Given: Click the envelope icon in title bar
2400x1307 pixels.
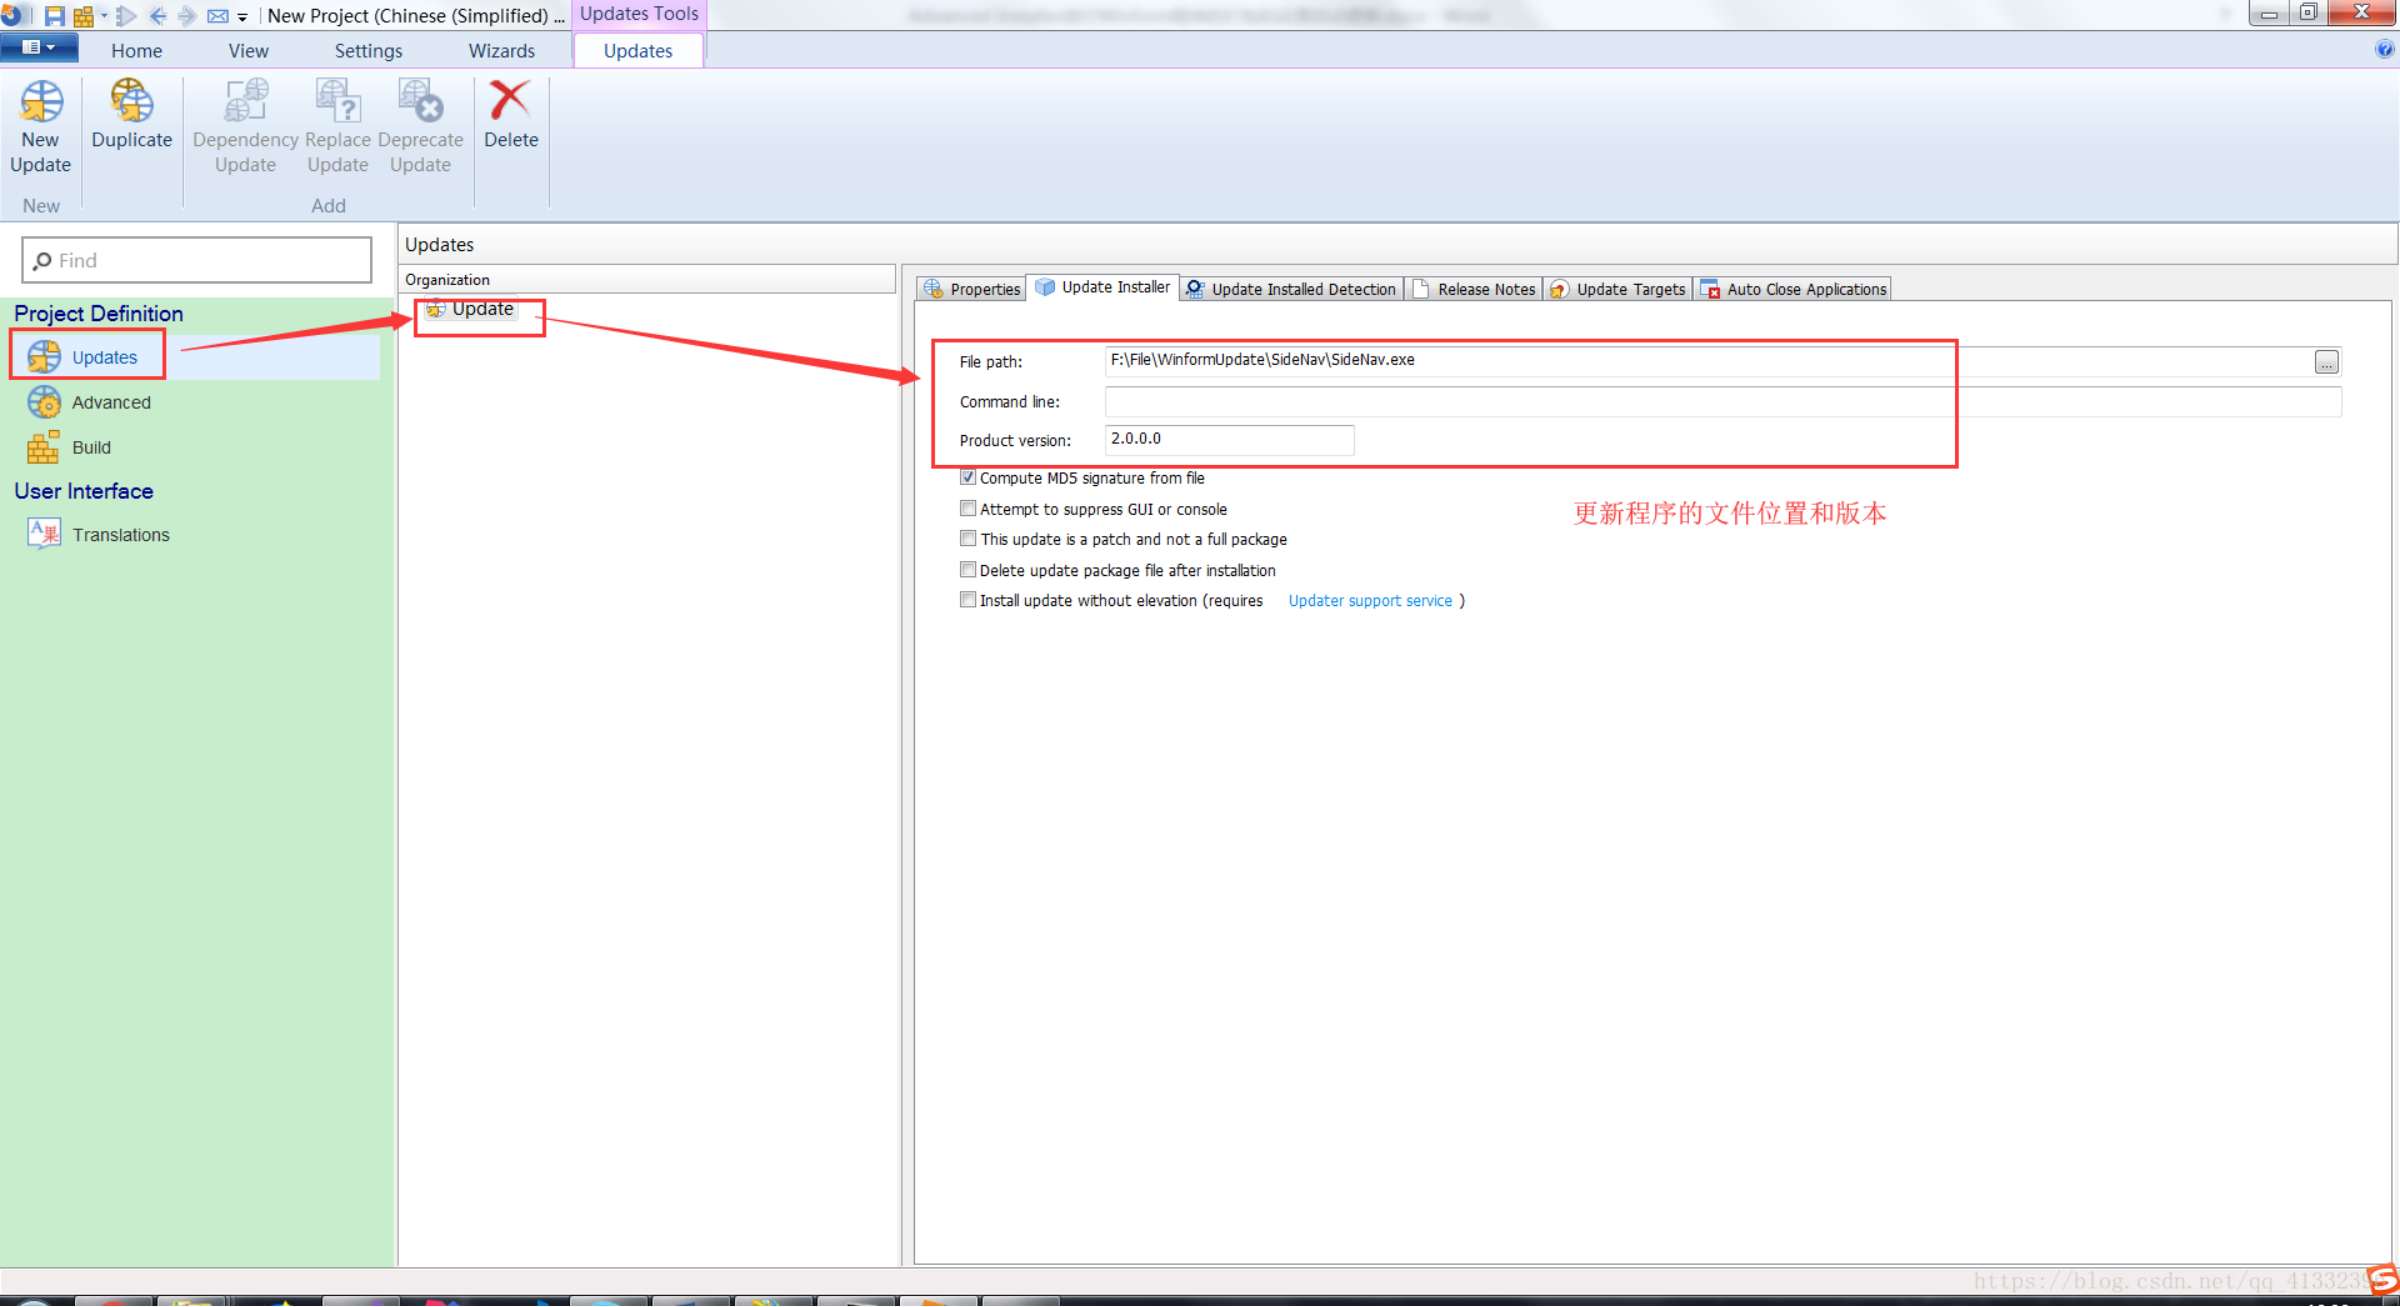Looking at the screenshot, I should [216, 15].
